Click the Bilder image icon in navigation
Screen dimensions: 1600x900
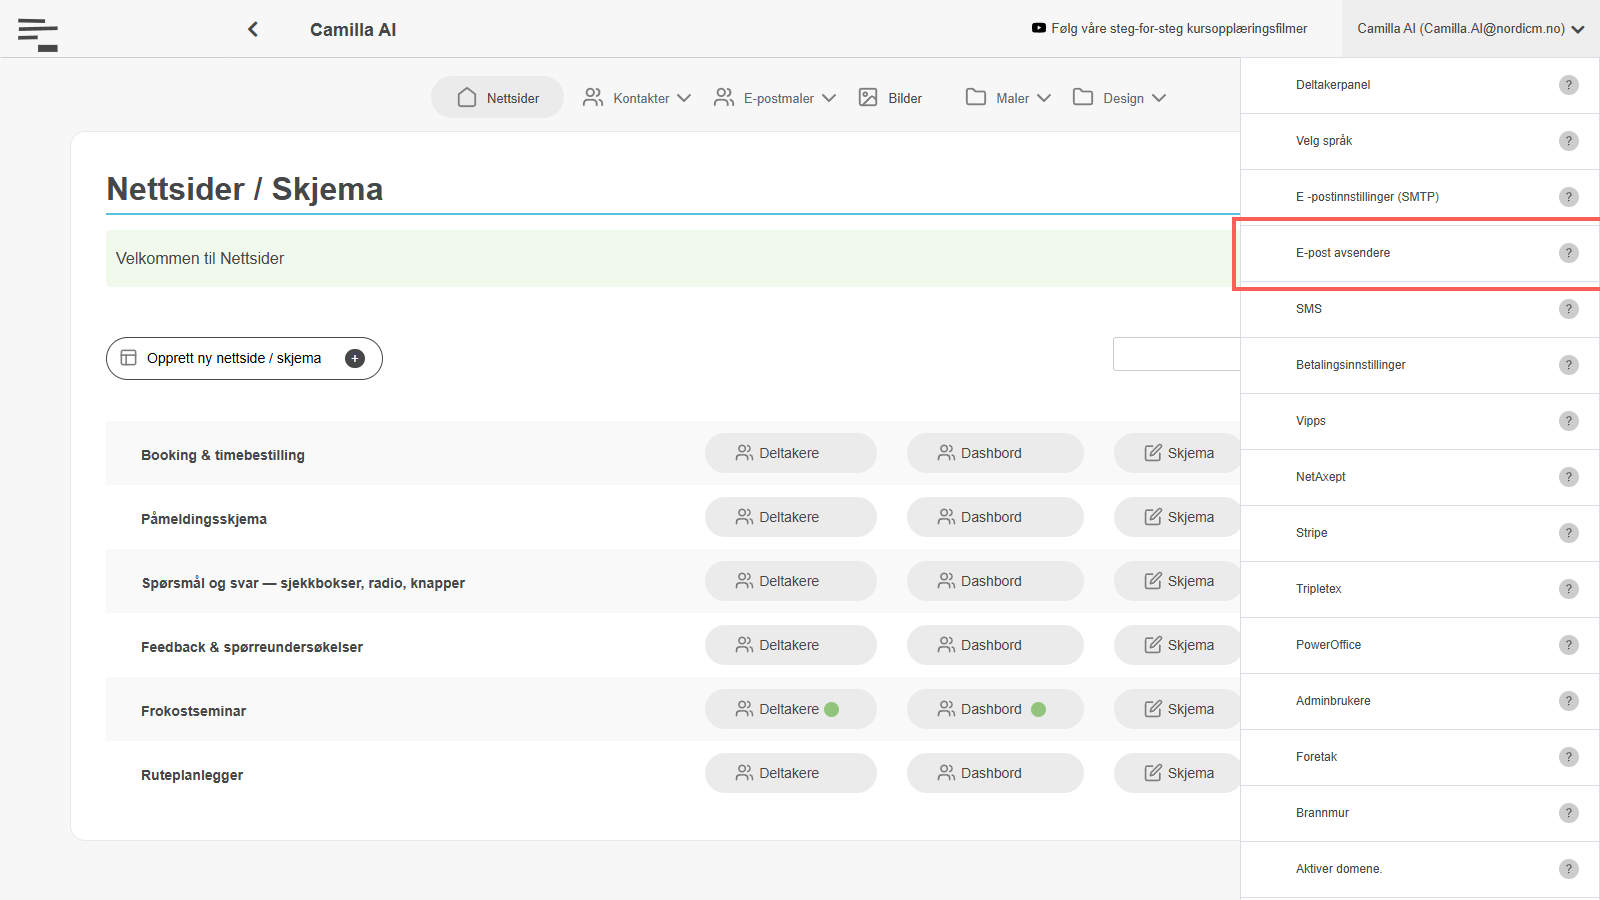868,97
